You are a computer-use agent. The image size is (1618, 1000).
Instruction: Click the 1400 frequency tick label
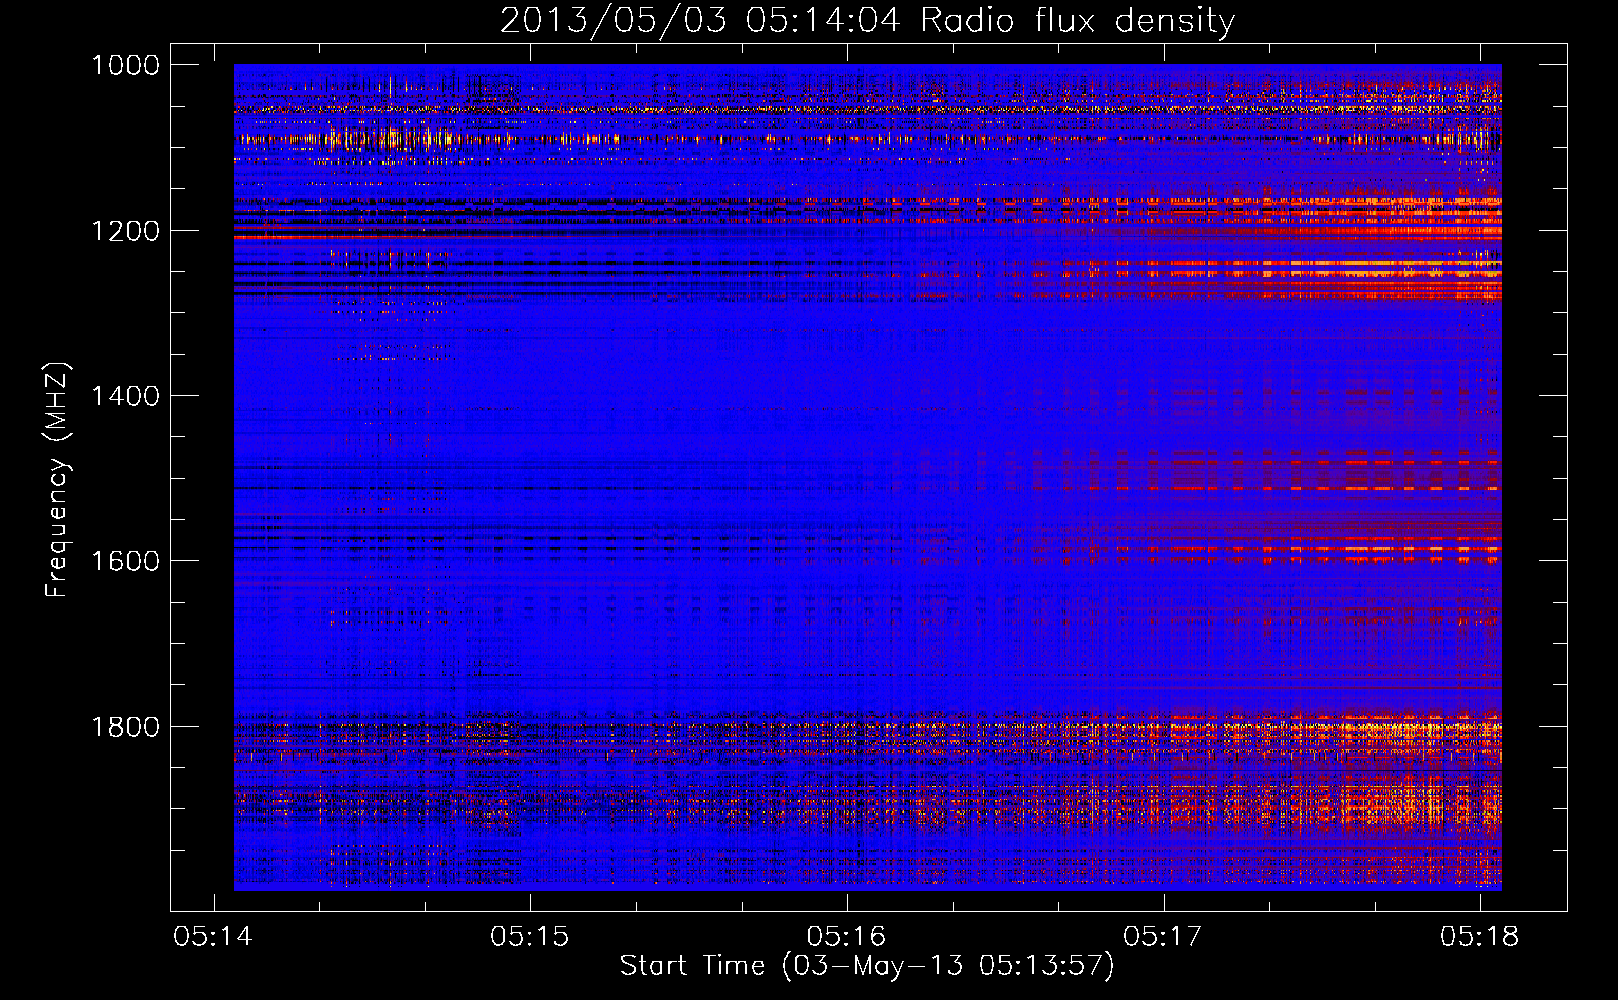[126, 396]
